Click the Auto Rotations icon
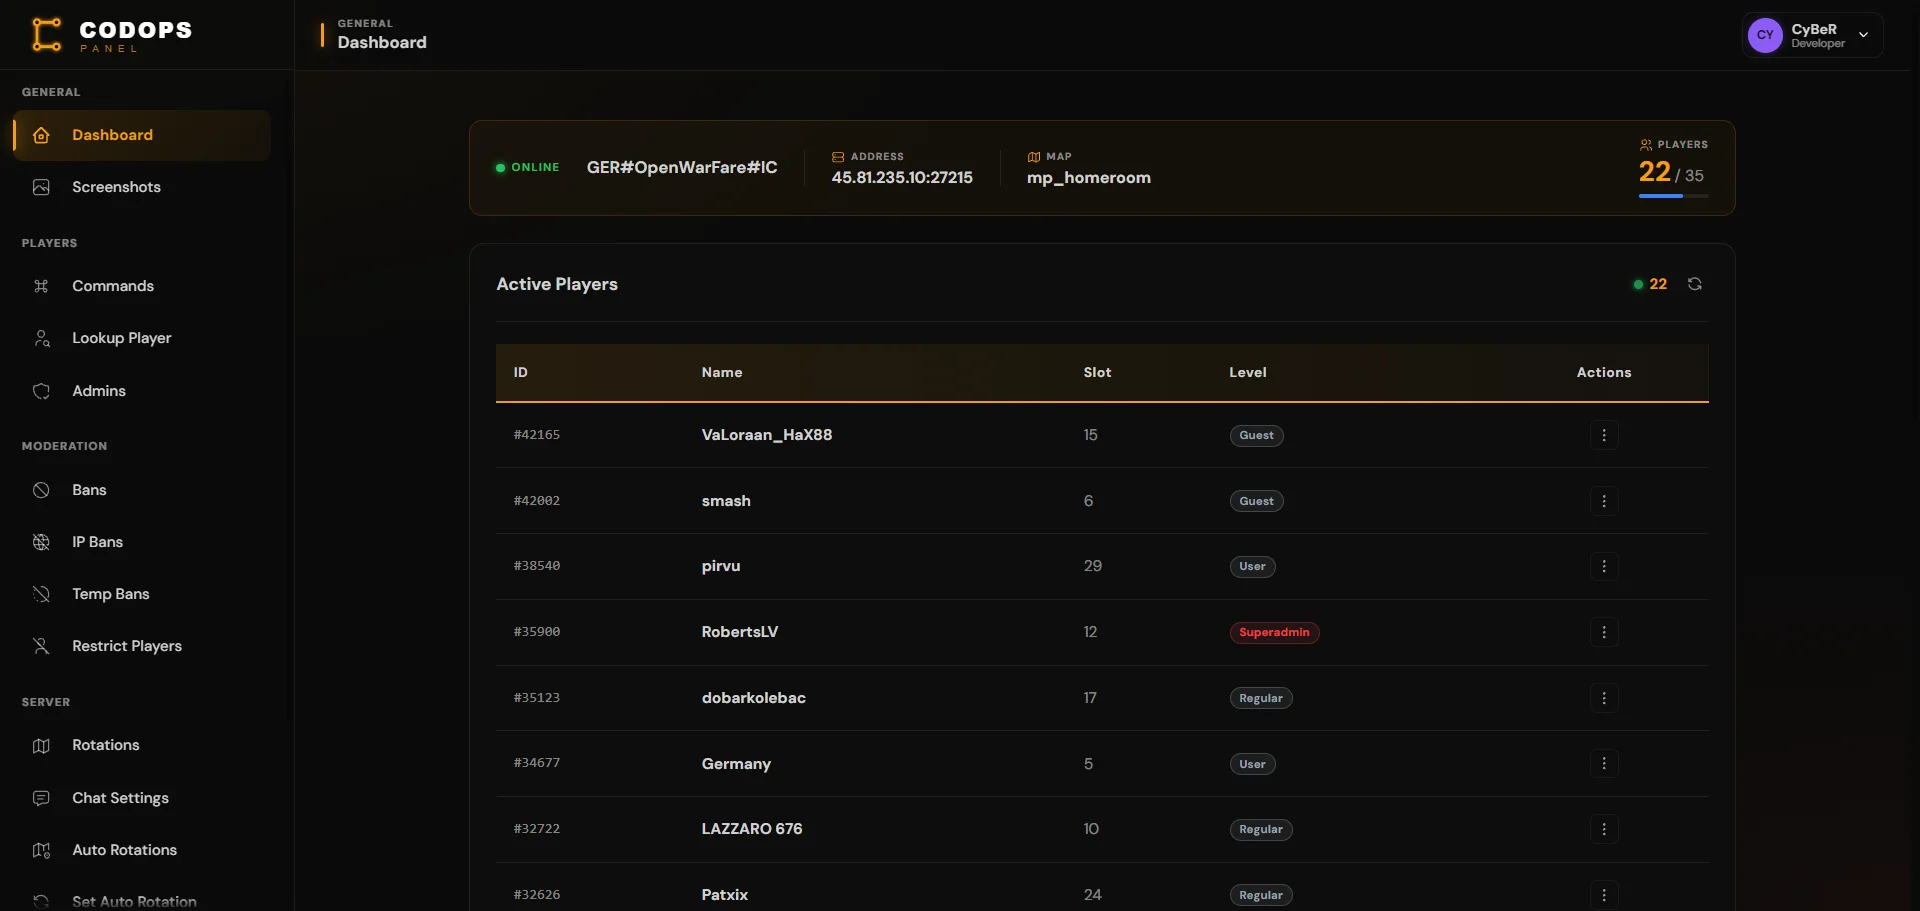The image size is (1920, 911). pyautogui.click(x=41, y=850)
